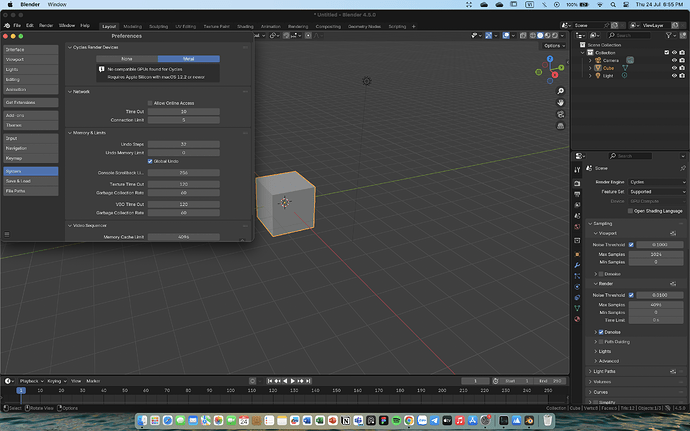Open the View Layer properties tab icon
The height and width of the screenshot is (431, 690).
[x=577, y=205]
